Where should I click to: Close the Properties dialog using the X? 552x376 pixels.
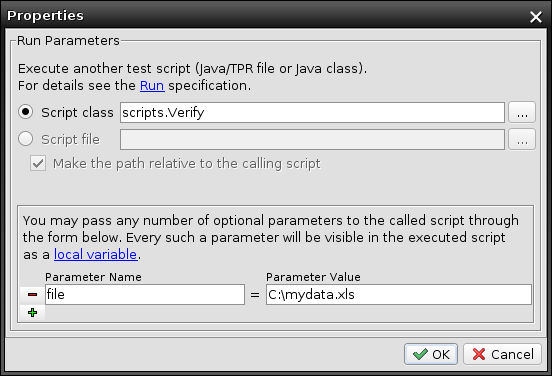click(x=536, y=17)
